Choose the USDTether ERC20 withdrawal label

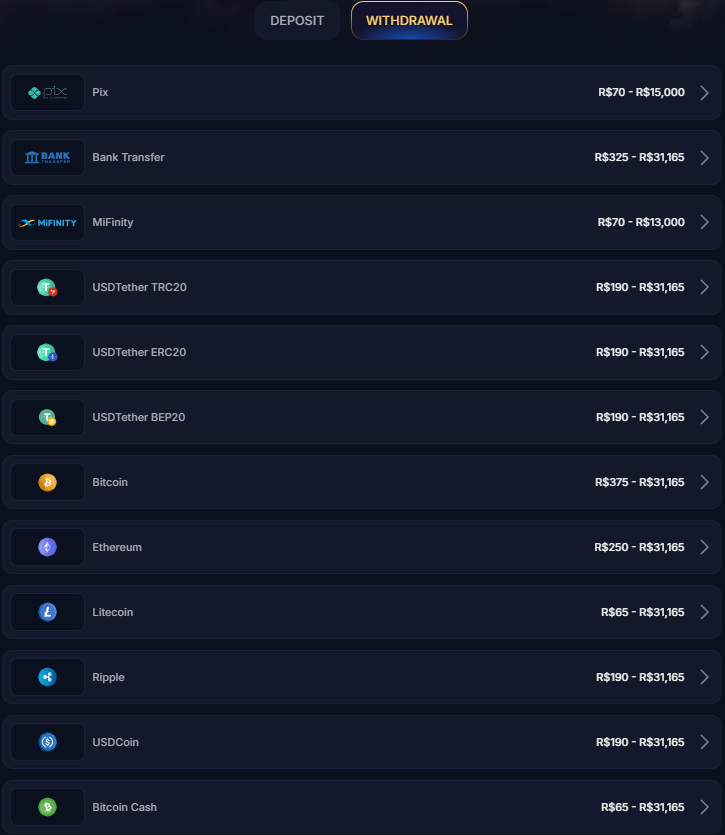coord(139,353)
